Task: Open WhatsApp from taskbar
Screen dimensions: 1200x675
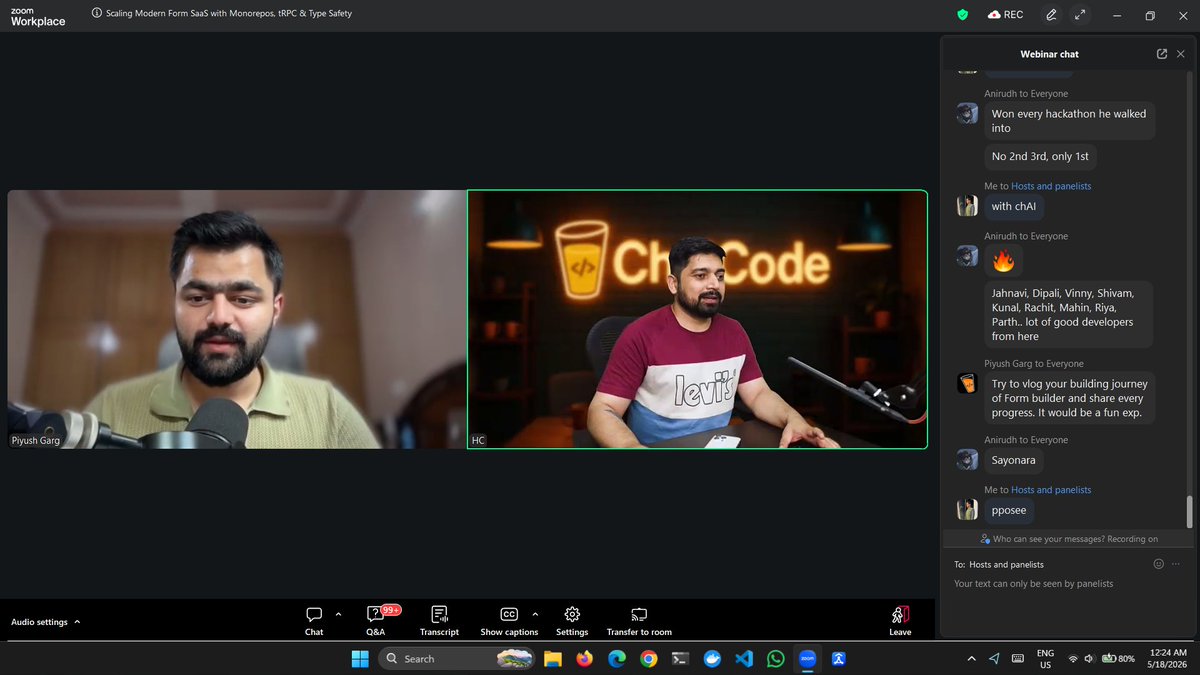Action: coord(775,658)
